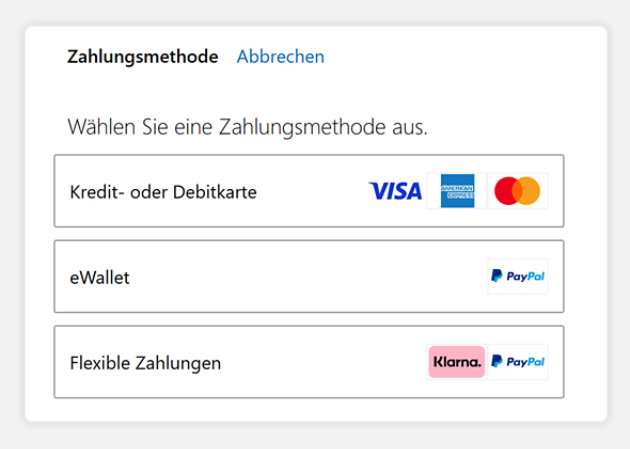Click the Zahlungsmethode heading

[142, 57]
